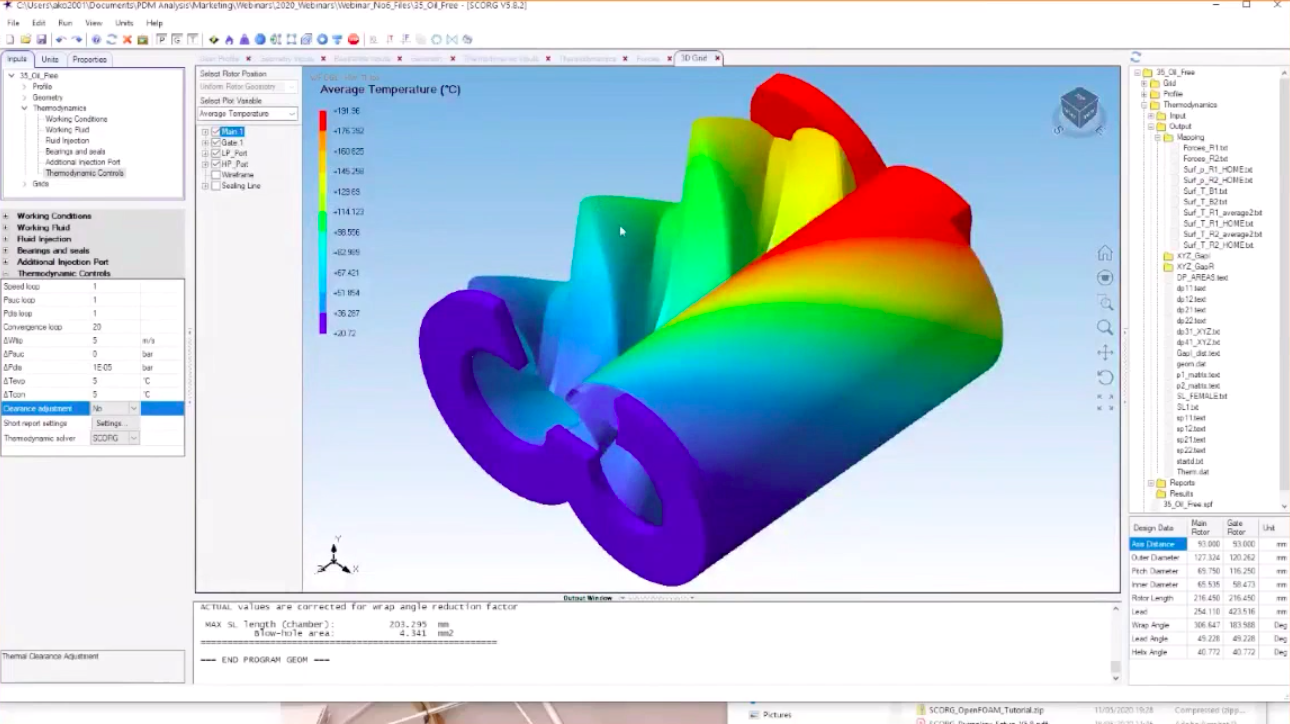This screenshot has height=724, width=1290.
Task: Click the flame icon in the main toolbar
Action: pyautogui.click(x=230, y=40)
